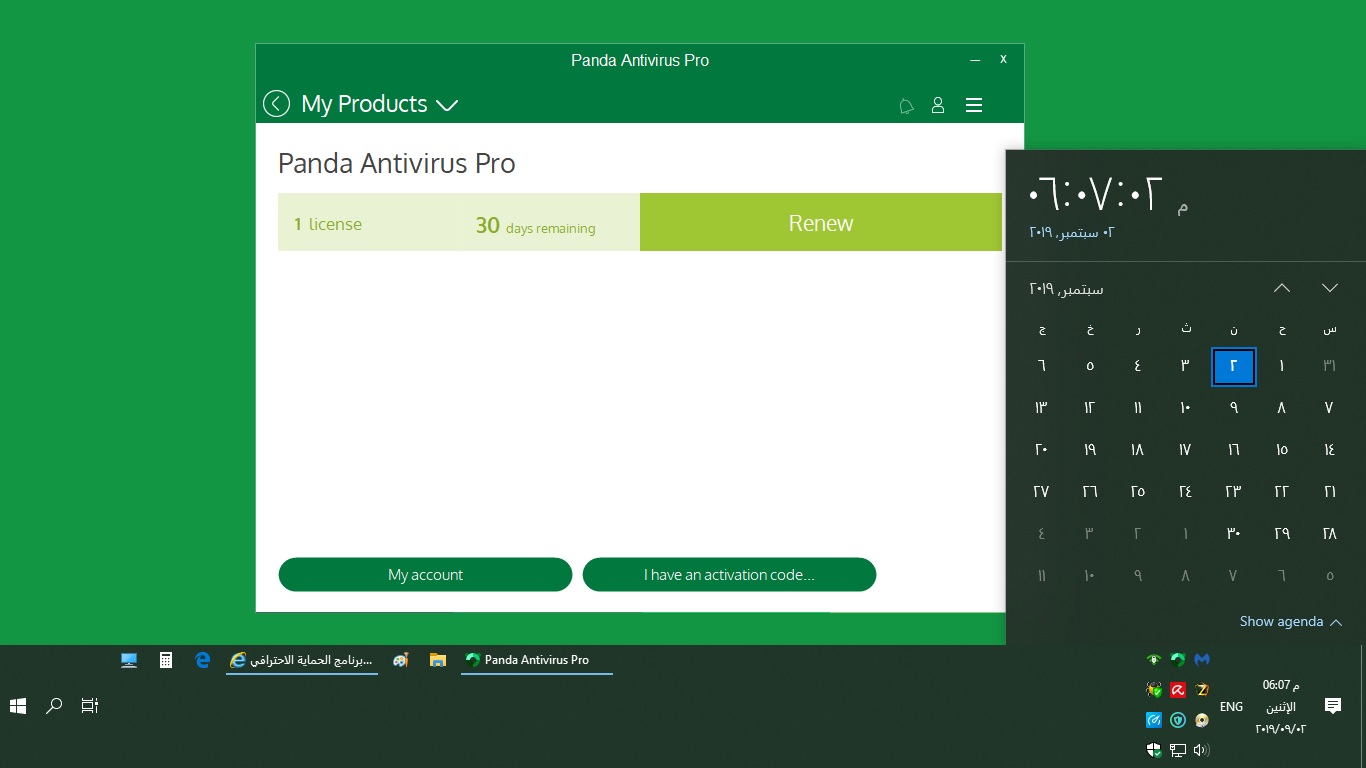This screenshot has height=768, width=1366.
Task: Click the gold disc tray icon
Action: 1202,720
